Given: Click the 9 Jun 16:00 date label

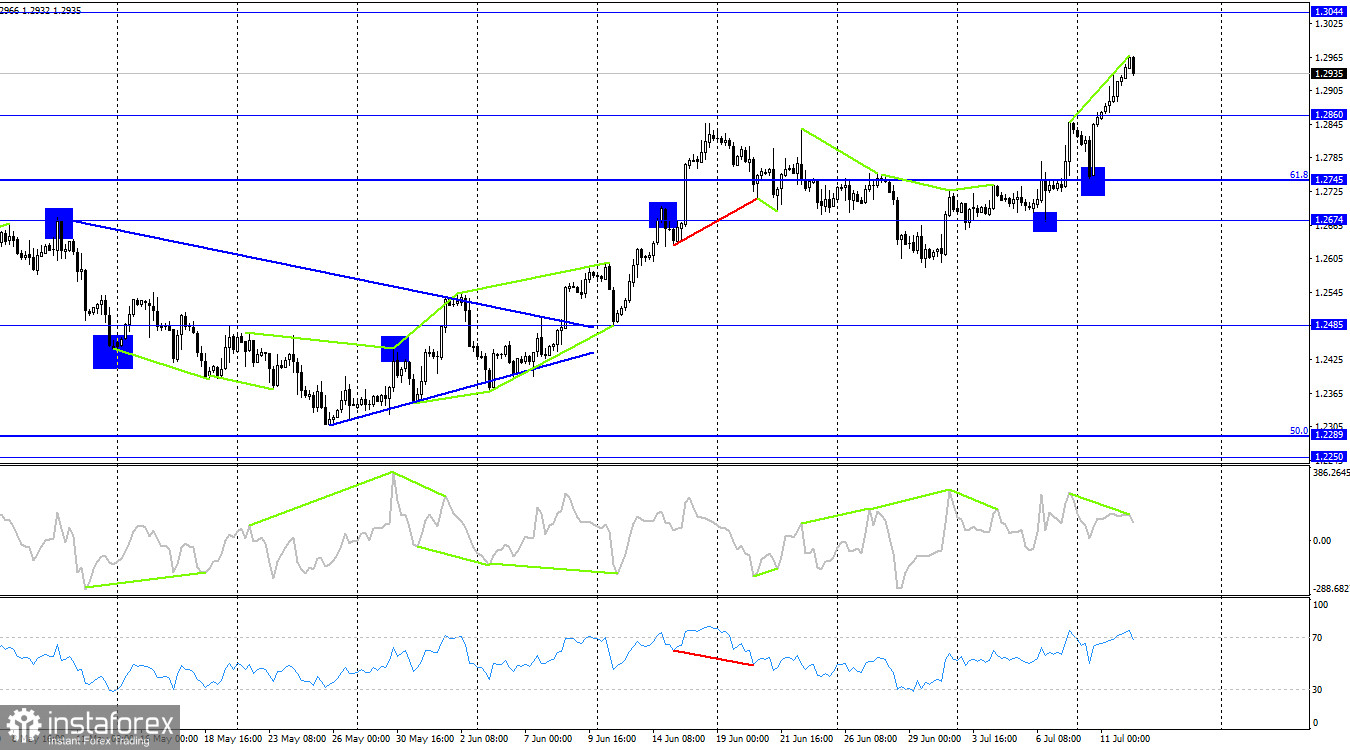Looking at the screenshot, I should [613, 741].
